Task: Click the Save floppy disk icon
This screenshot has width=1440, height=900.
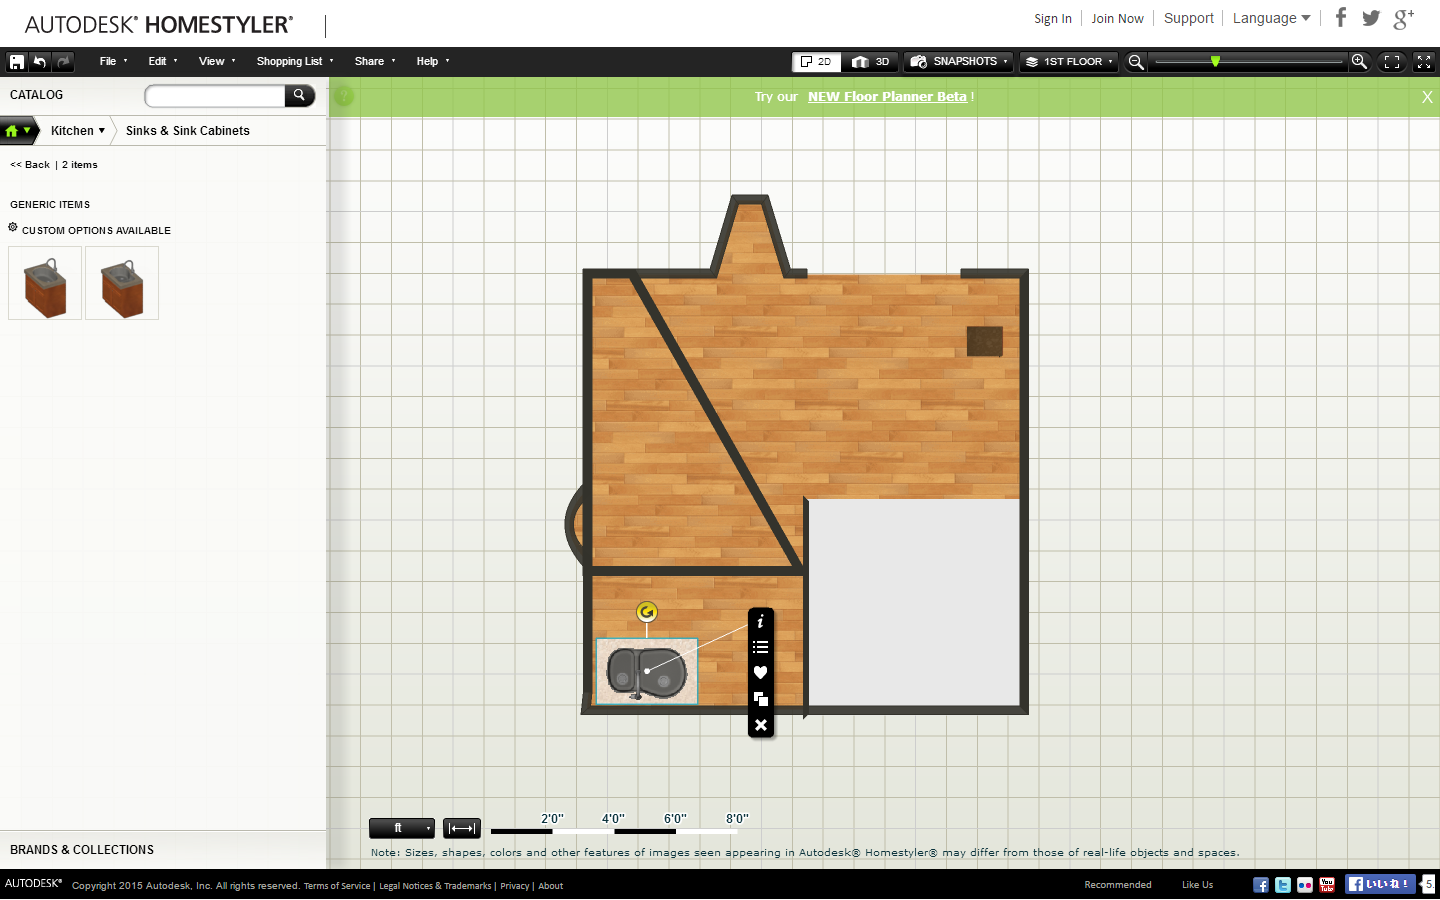Action: pos(16,62)
